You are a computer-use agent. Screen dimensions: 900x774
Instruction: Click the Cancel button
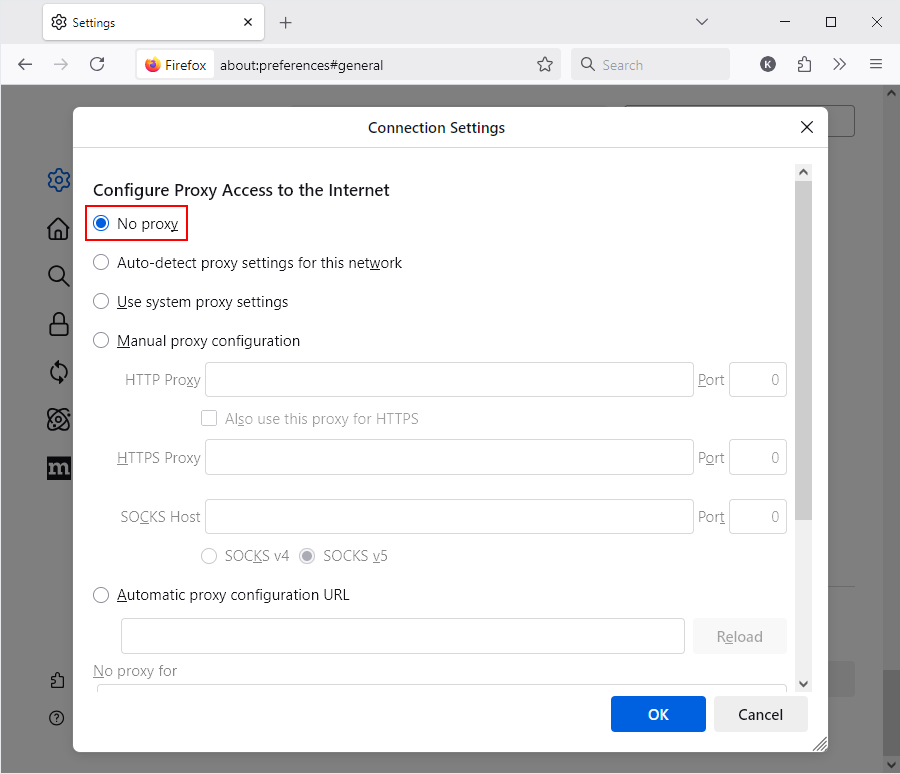(x=760, y=714)
